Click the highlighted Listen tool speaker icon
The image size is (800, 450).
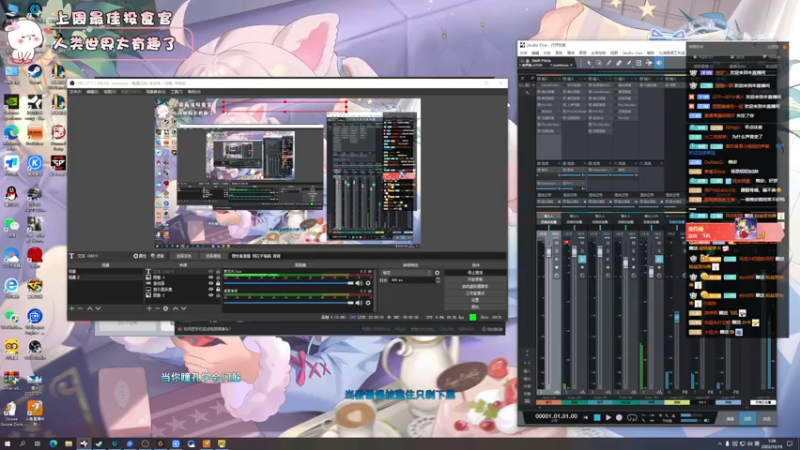coord(659,63)
